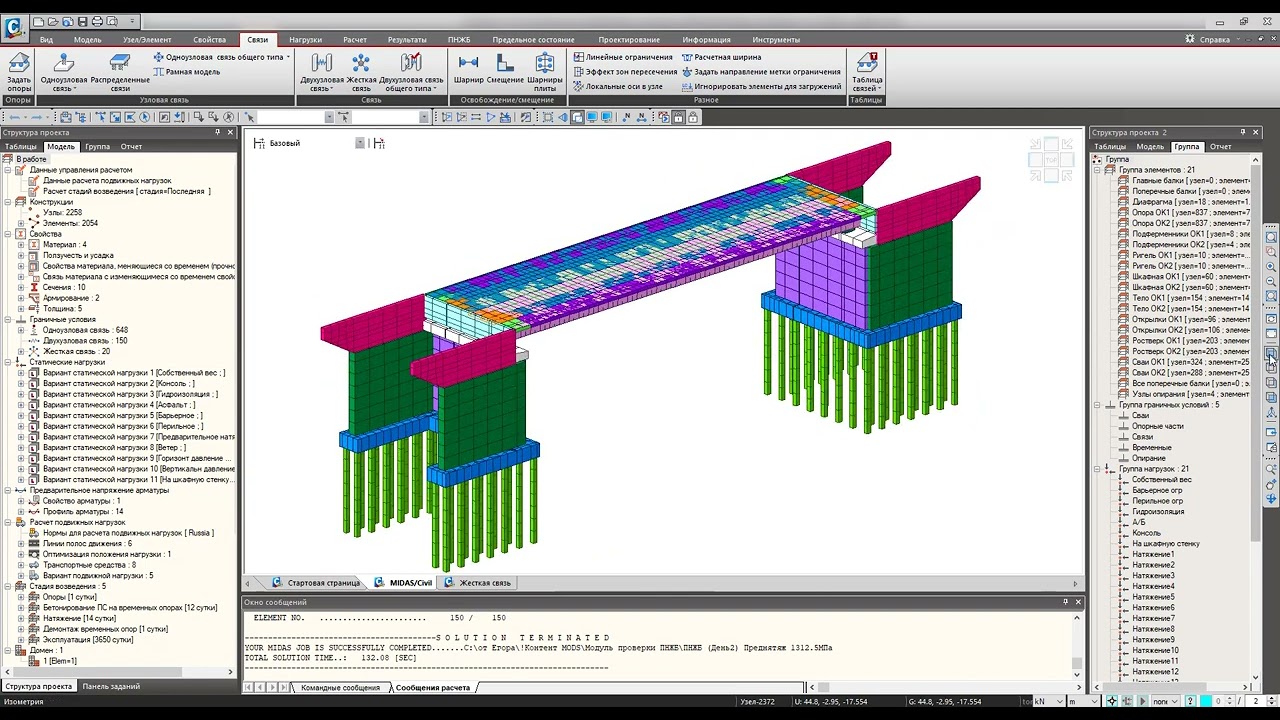Switch to Проектирование ribbon tab
Screen dimensions: 1280x720
(629, 40)
